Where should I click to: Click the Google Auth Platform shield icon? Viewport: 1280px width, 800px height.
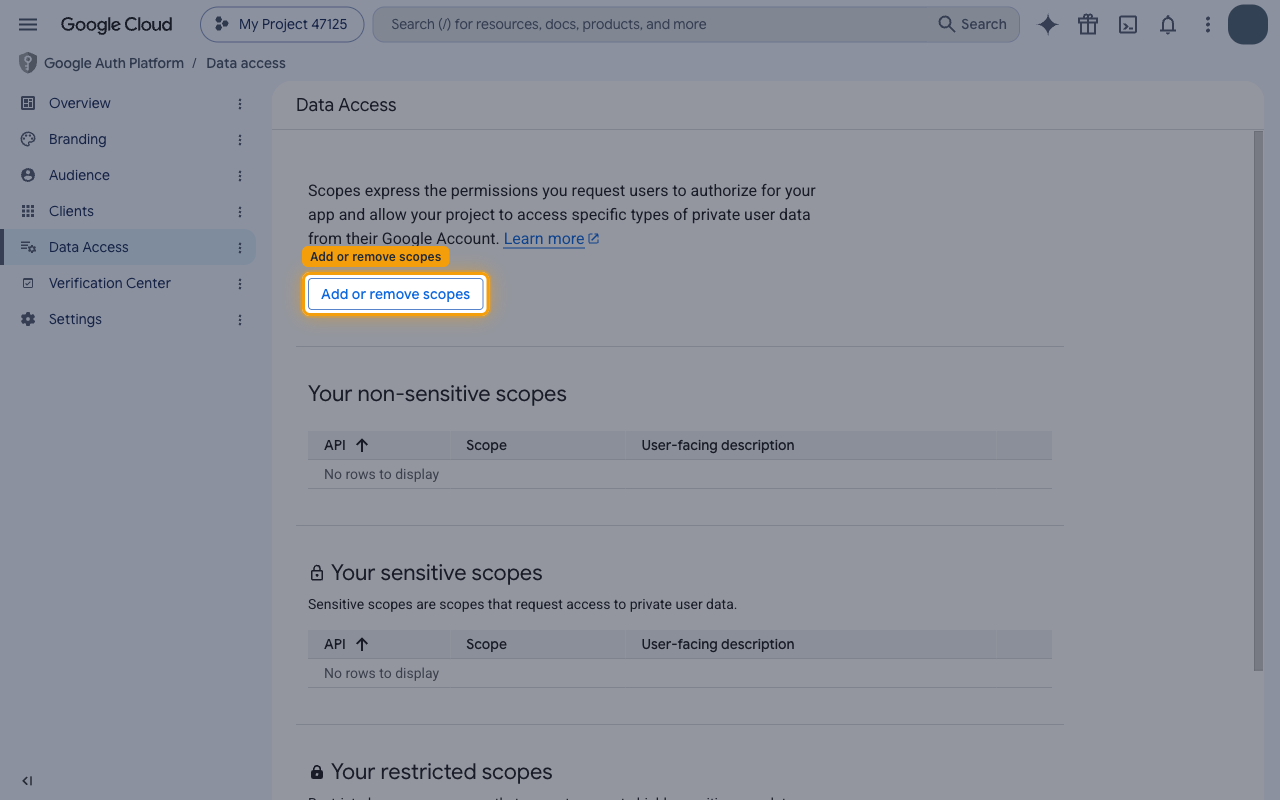(x=28, y=63)
